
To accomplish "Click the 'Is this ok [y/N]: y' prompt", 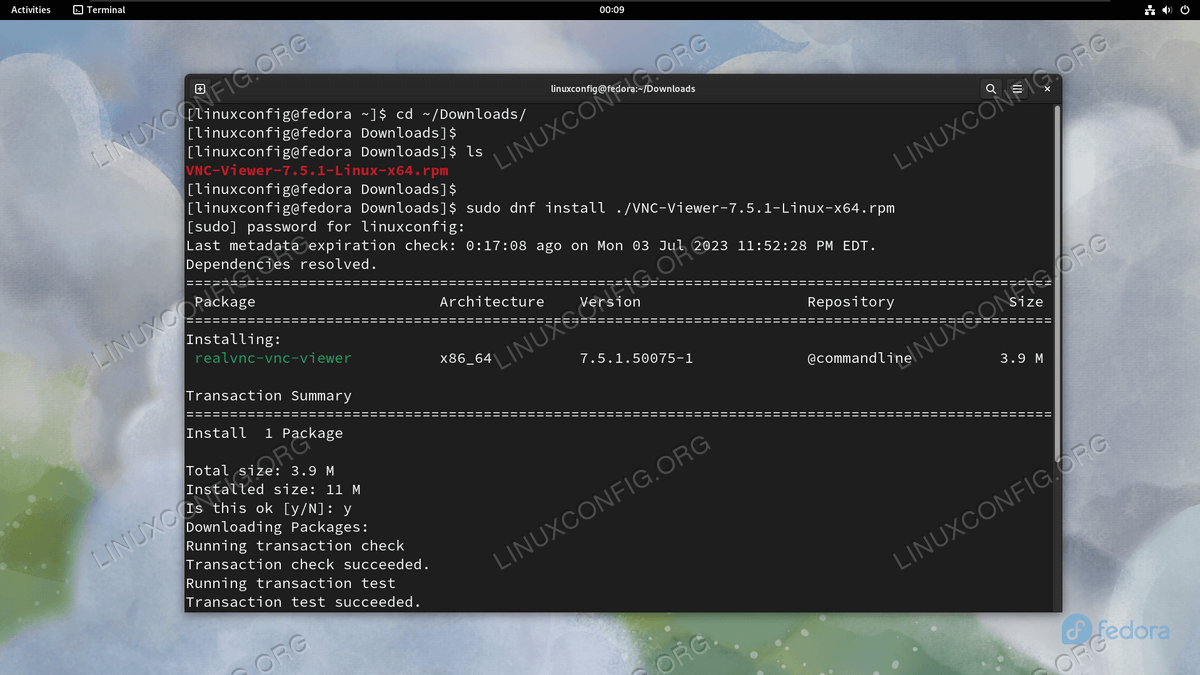I will (x=269, y=509).
